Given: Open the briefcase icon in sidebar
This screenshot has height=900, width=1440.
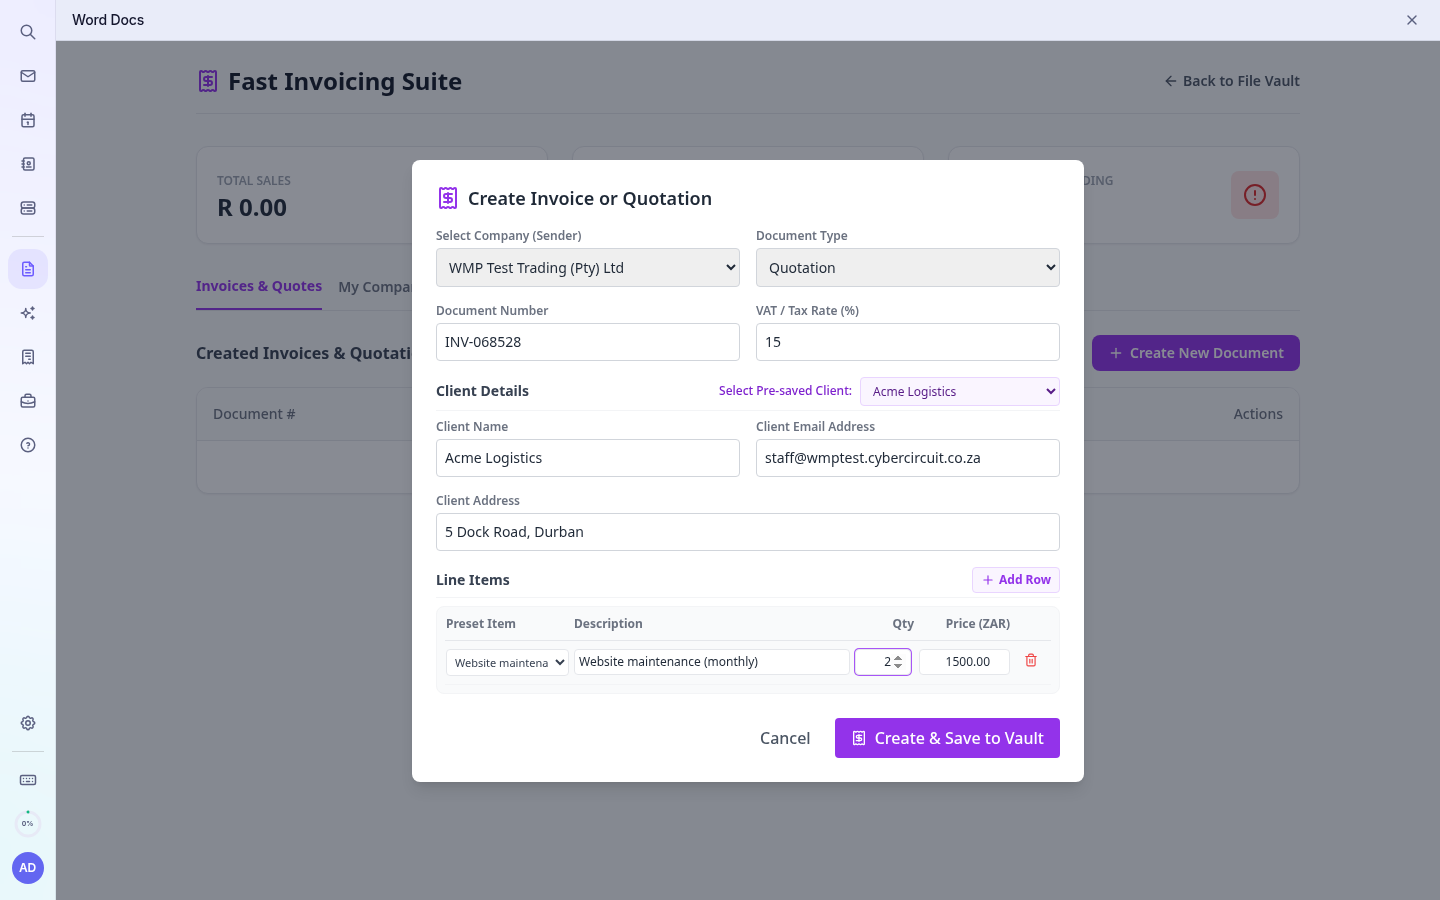Looking at the screenshot, I should tap(28, 401).
